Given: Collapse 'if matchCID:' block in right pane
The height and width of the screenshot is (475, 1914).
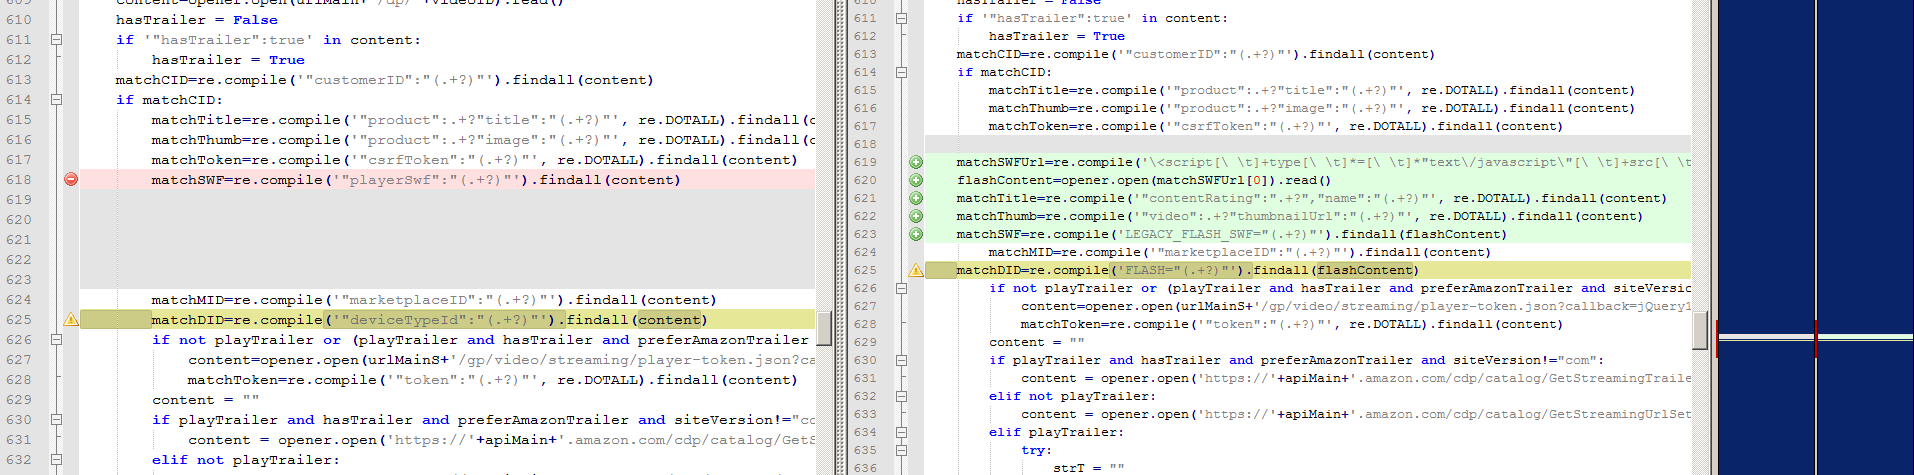Looking at the screenshot, I should tap(901, 72).
